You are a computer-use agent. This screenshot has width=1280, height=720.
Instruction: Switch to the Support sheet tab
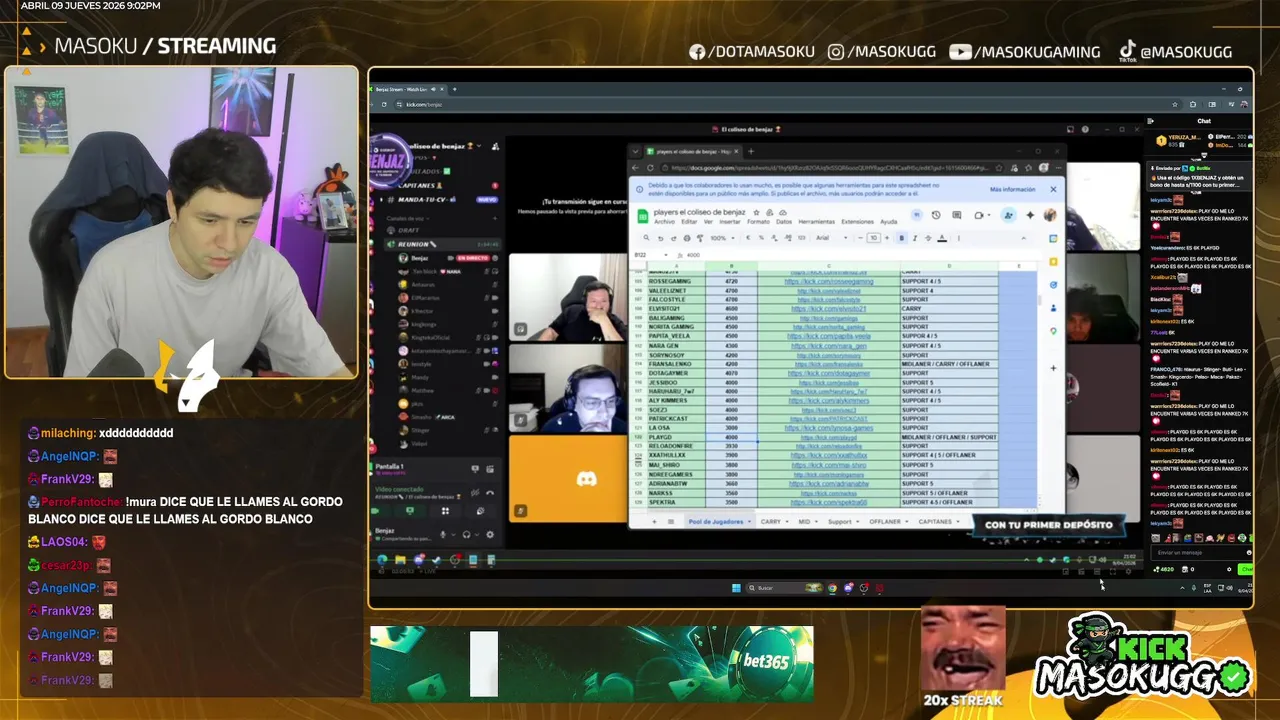point(840,521)
